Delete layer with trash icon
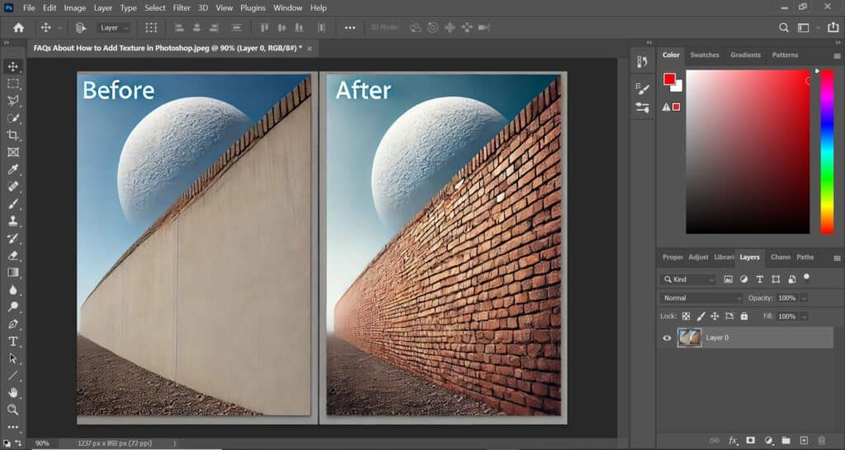845x450 pixels. click(x=821, y=440)
